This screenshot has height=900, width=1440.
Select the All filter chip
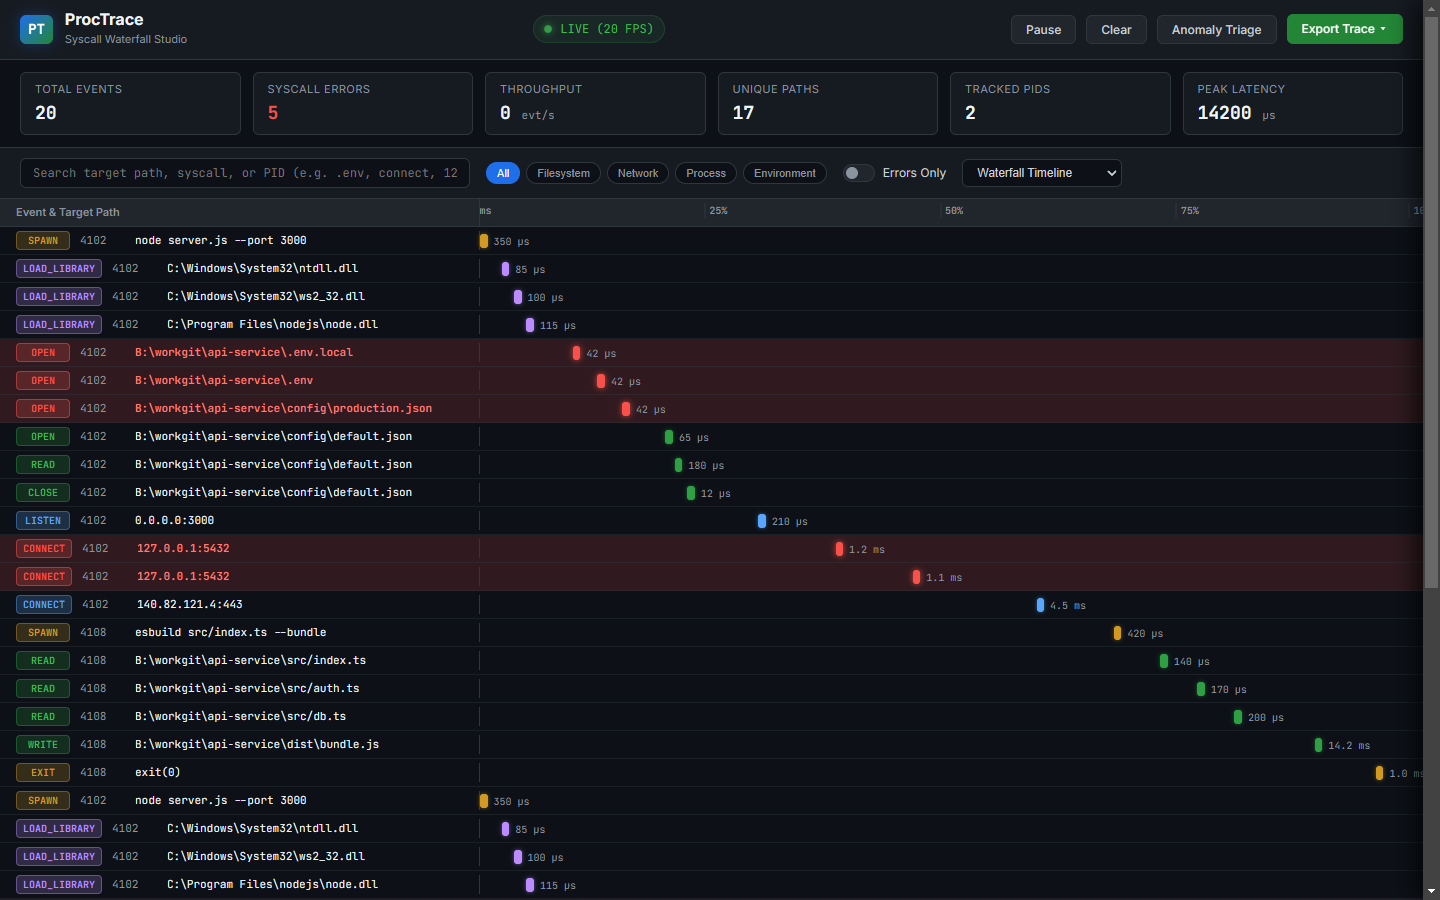(503, 173)
